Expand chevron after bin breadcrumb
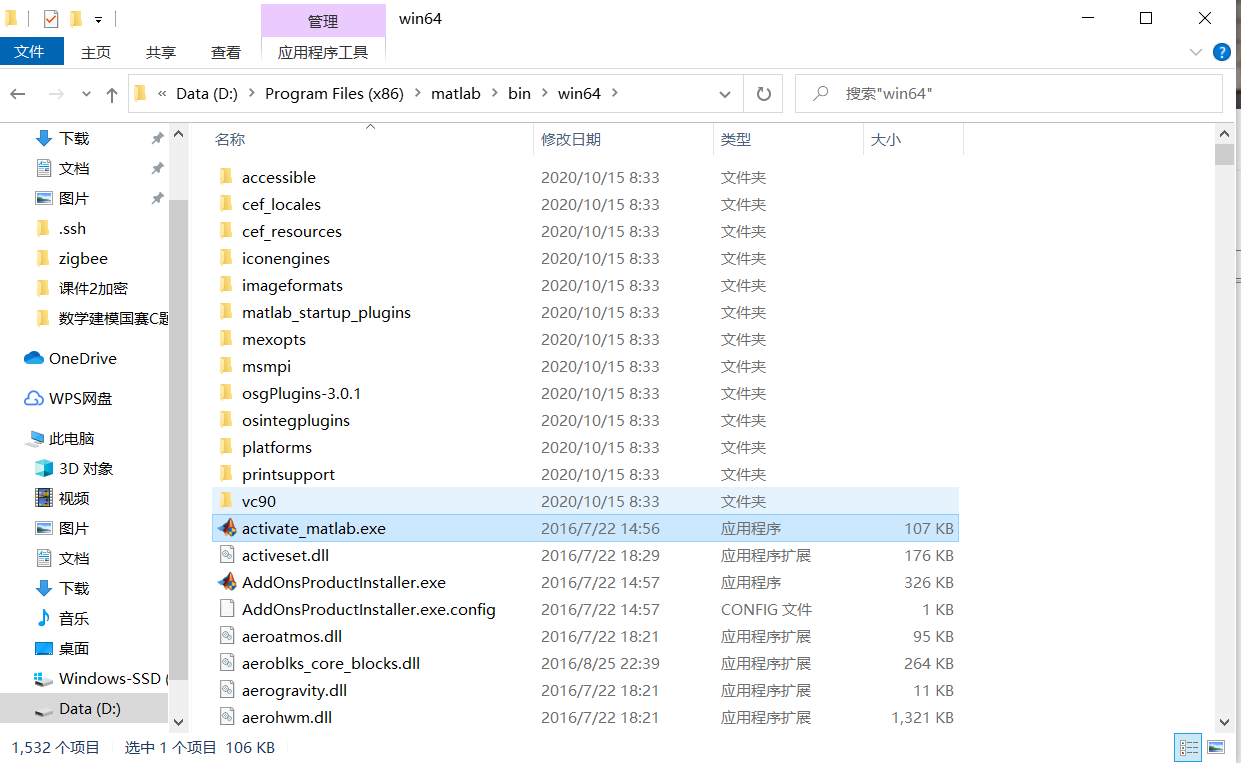Image resolution: width=1241 pixels, height=763 pixels. point(545,93)
